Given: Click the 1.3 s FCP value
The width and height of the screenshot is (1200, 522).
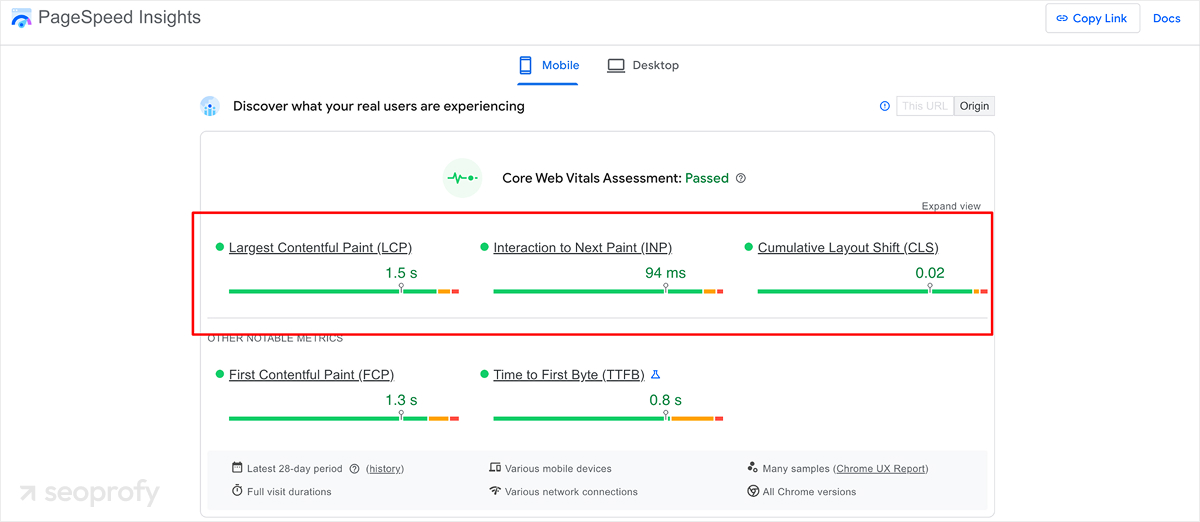Looking at the screenshot, I should (401, 400).
